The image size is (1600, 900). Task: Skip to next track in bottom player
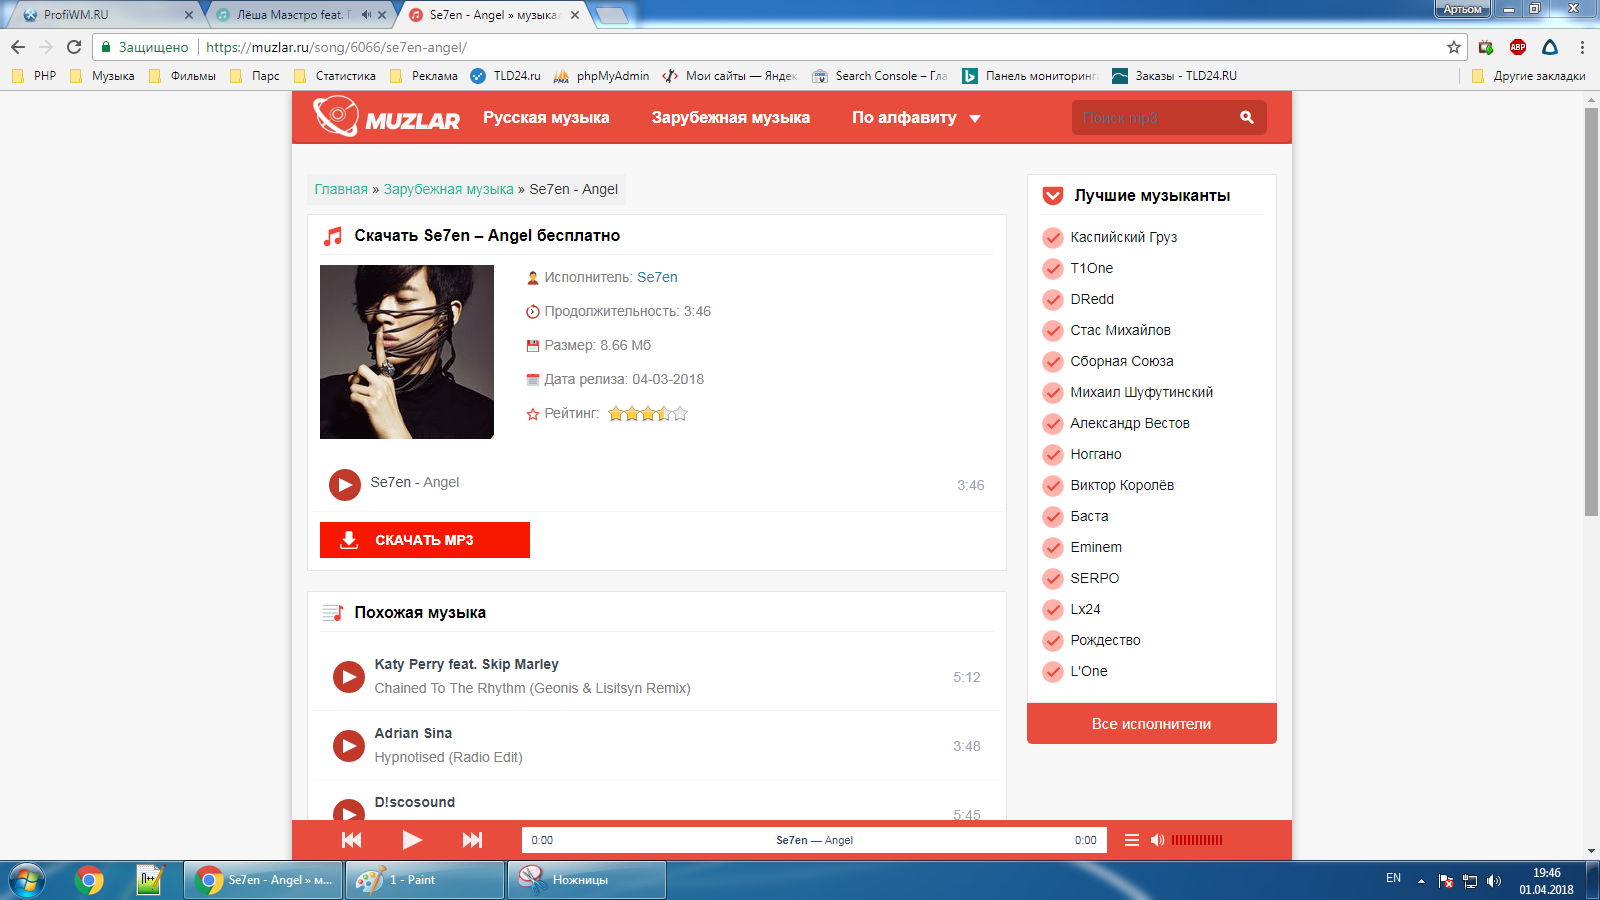[472, 840]
